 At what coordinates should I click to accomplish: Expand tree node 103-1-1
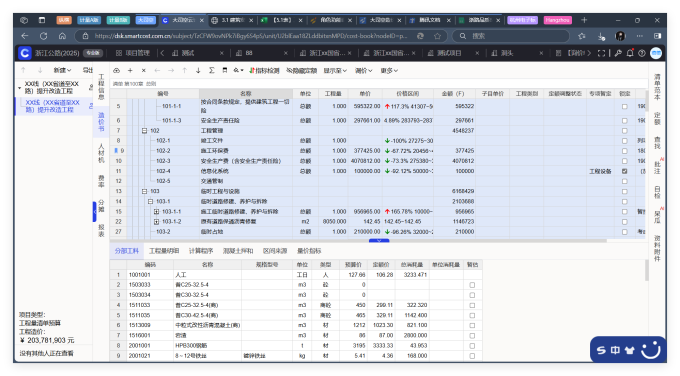(157, 212)
